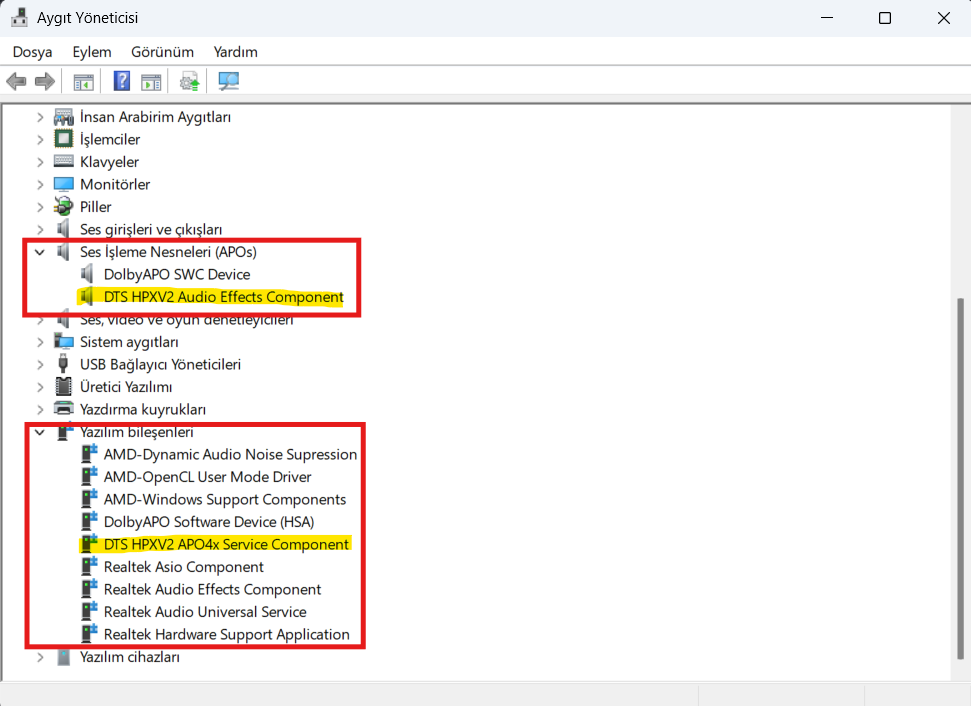
Task: Click the Realtek Asio Component icon
Action: pyautogui.click(x=89, y=566)
